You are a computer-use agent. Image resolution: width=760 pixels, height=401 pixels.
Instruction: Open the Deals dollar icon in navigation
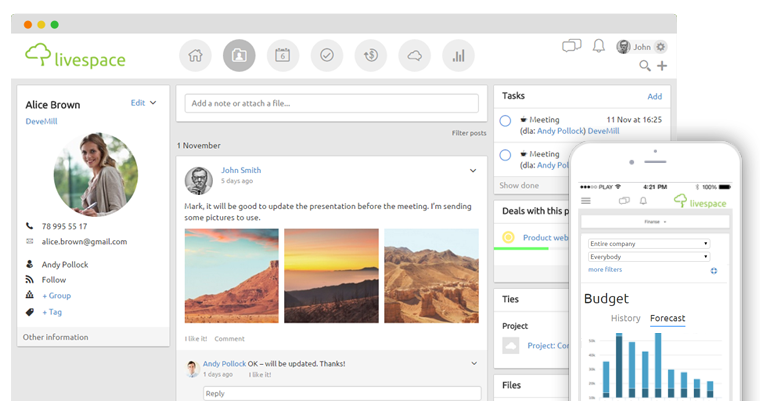371,55
